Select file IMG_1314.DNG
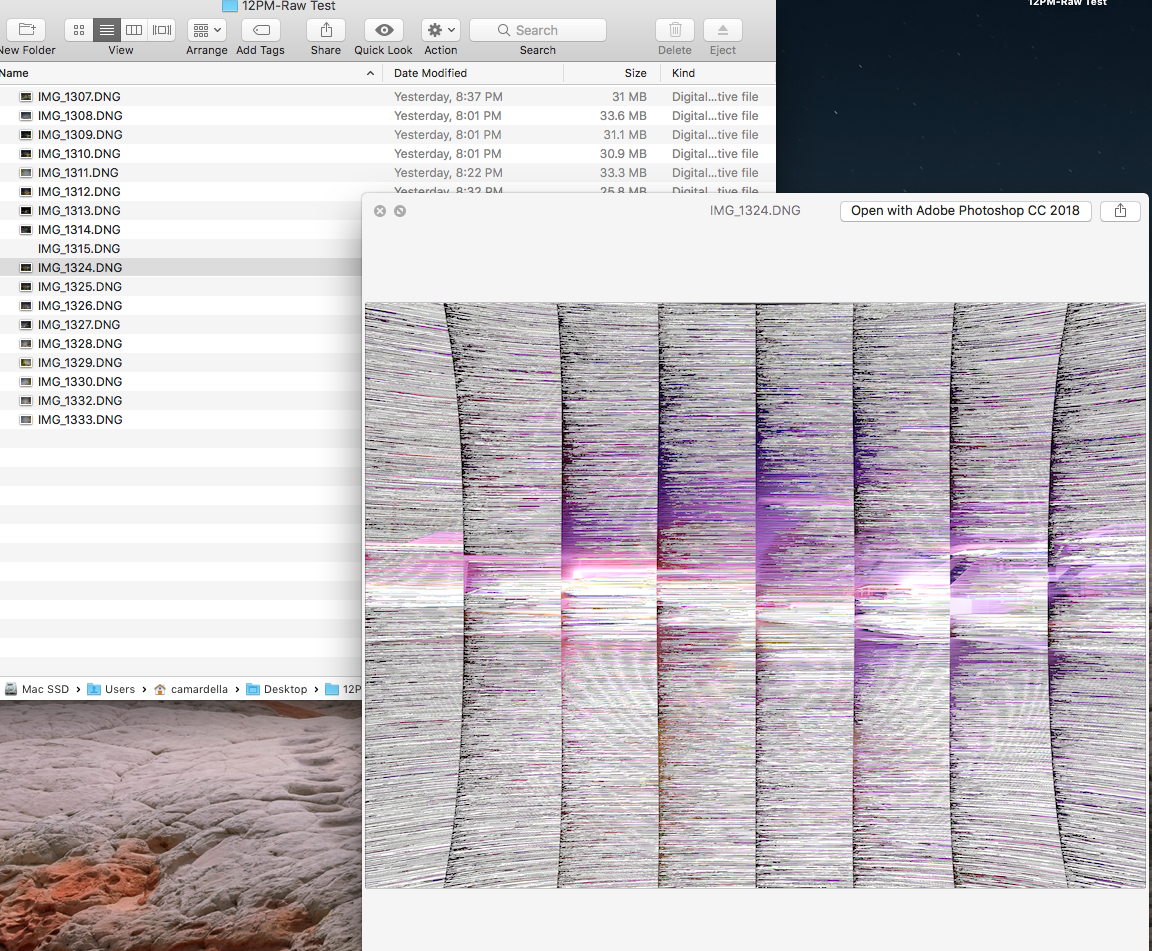 tap(79, 229)
